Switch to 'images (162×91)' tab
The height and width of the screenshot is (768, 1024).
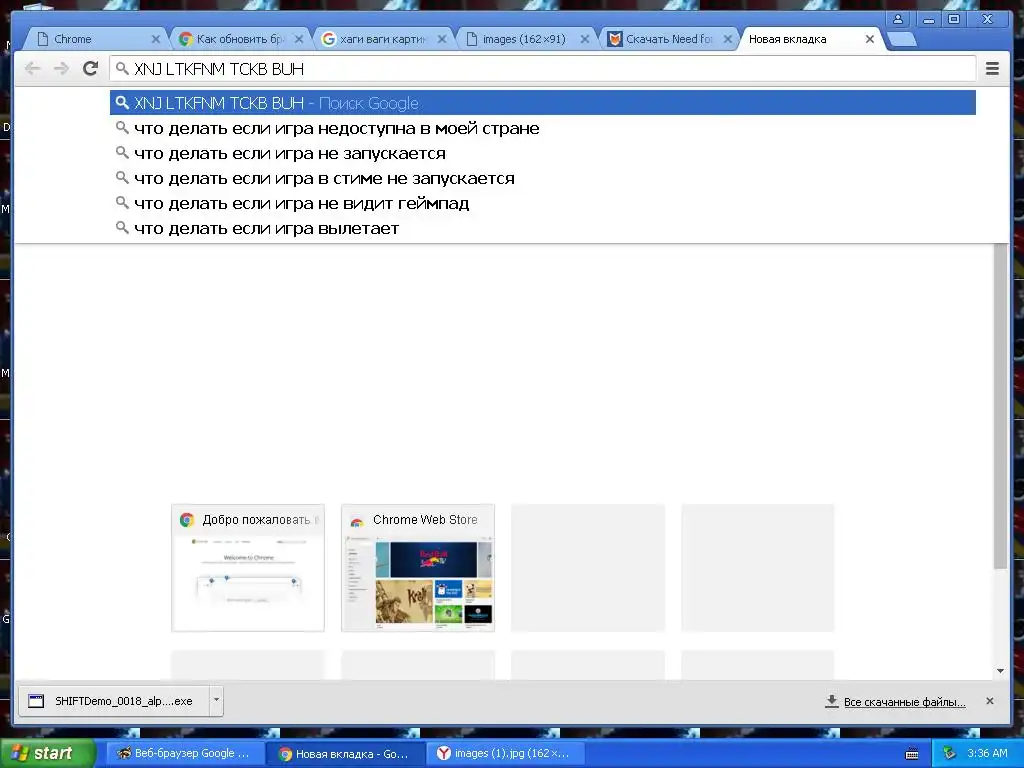click(526, 39)
